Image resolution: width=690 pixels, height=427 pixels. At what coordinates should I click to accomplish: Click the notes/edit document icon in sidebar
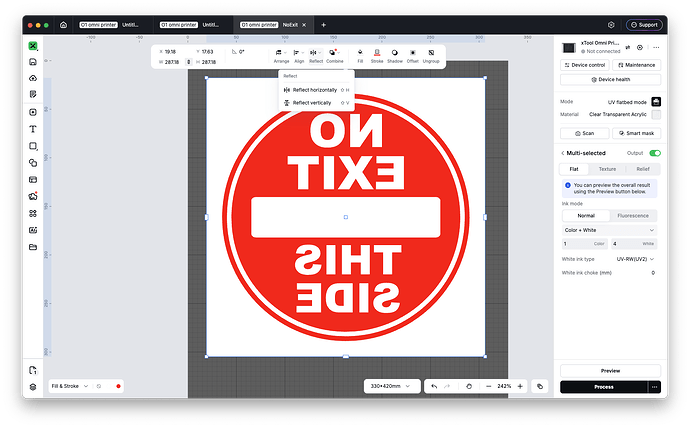[x=33, y=94]
